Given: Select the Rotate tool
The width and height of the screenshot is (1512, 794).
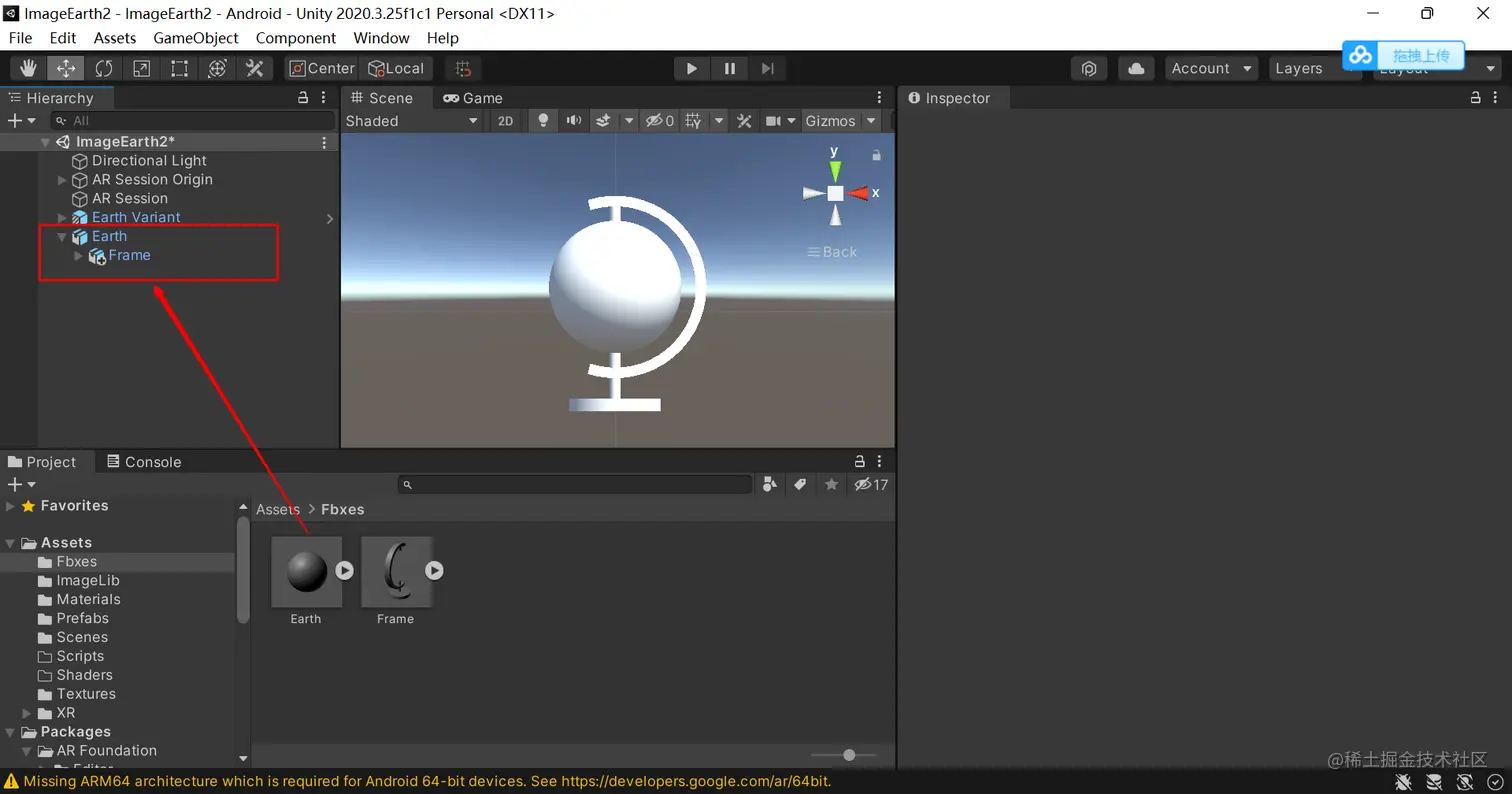Looking at the screenshot, I should pos(104,68).
